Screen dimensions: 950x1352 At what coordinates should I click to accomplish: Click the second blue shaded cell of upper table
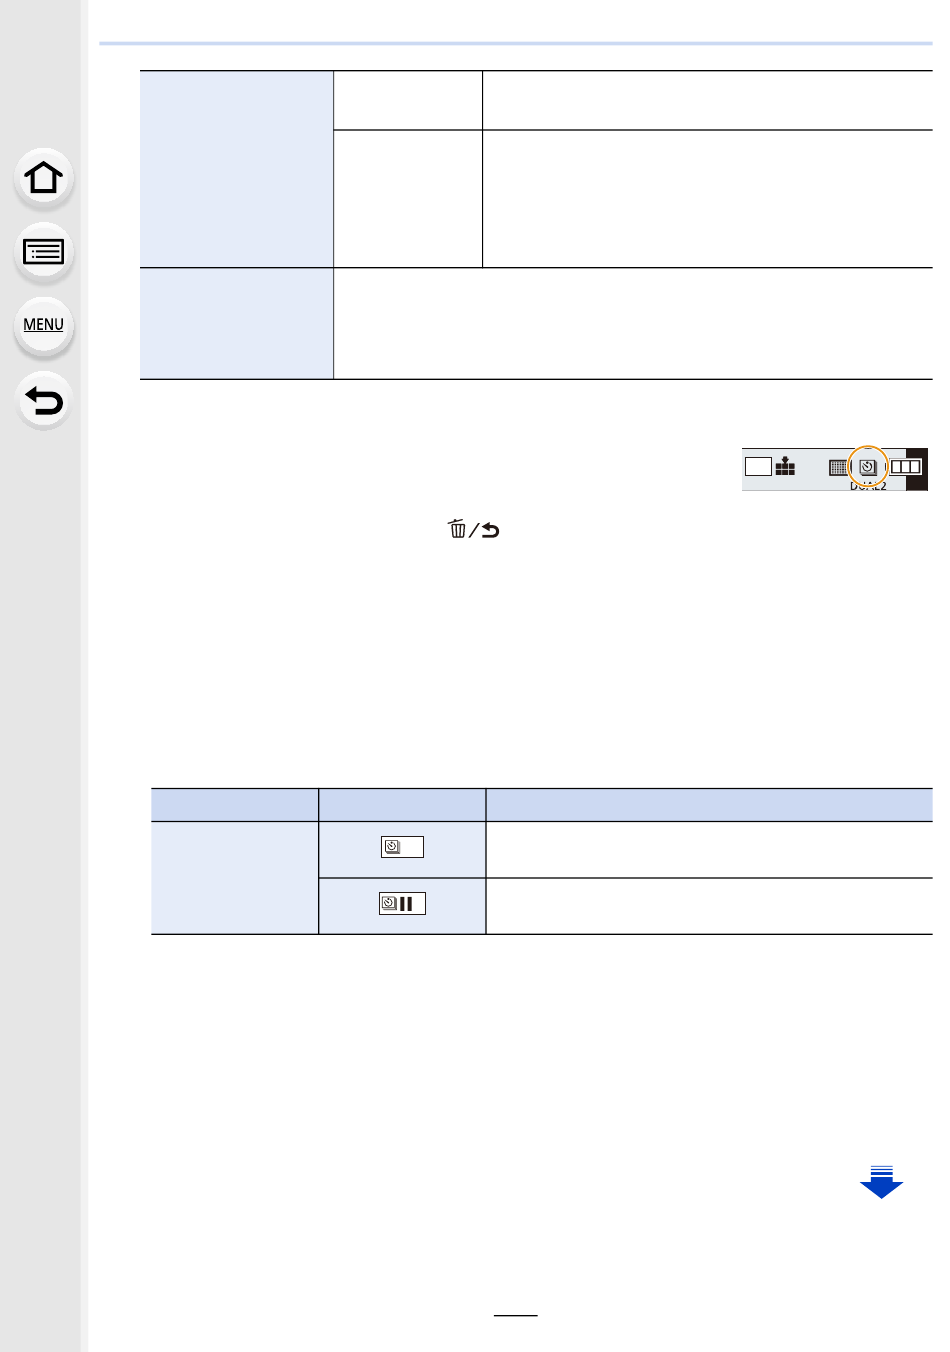tap(237, 324)
